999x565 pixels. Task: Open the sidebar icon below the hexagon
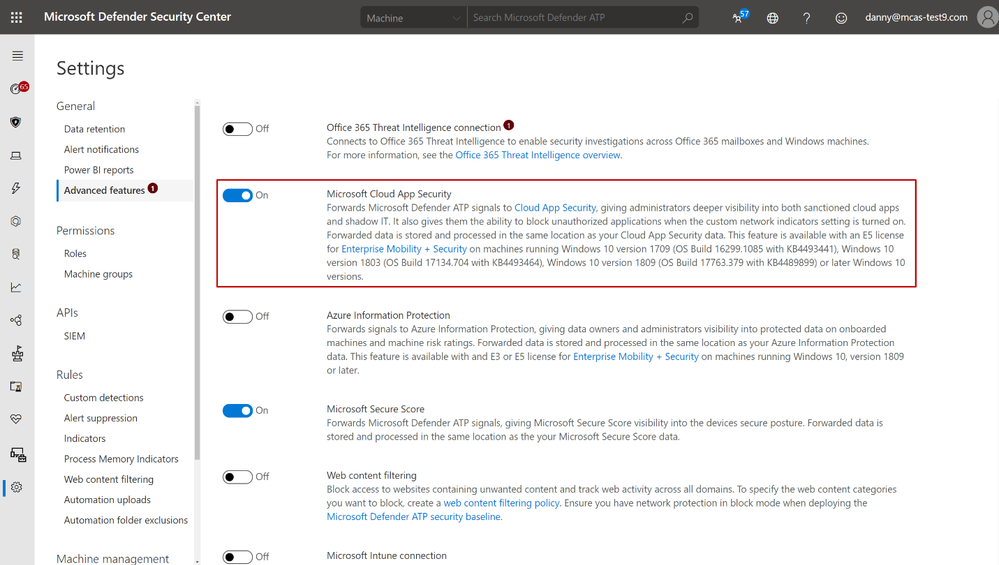click(x=16, y=254)
